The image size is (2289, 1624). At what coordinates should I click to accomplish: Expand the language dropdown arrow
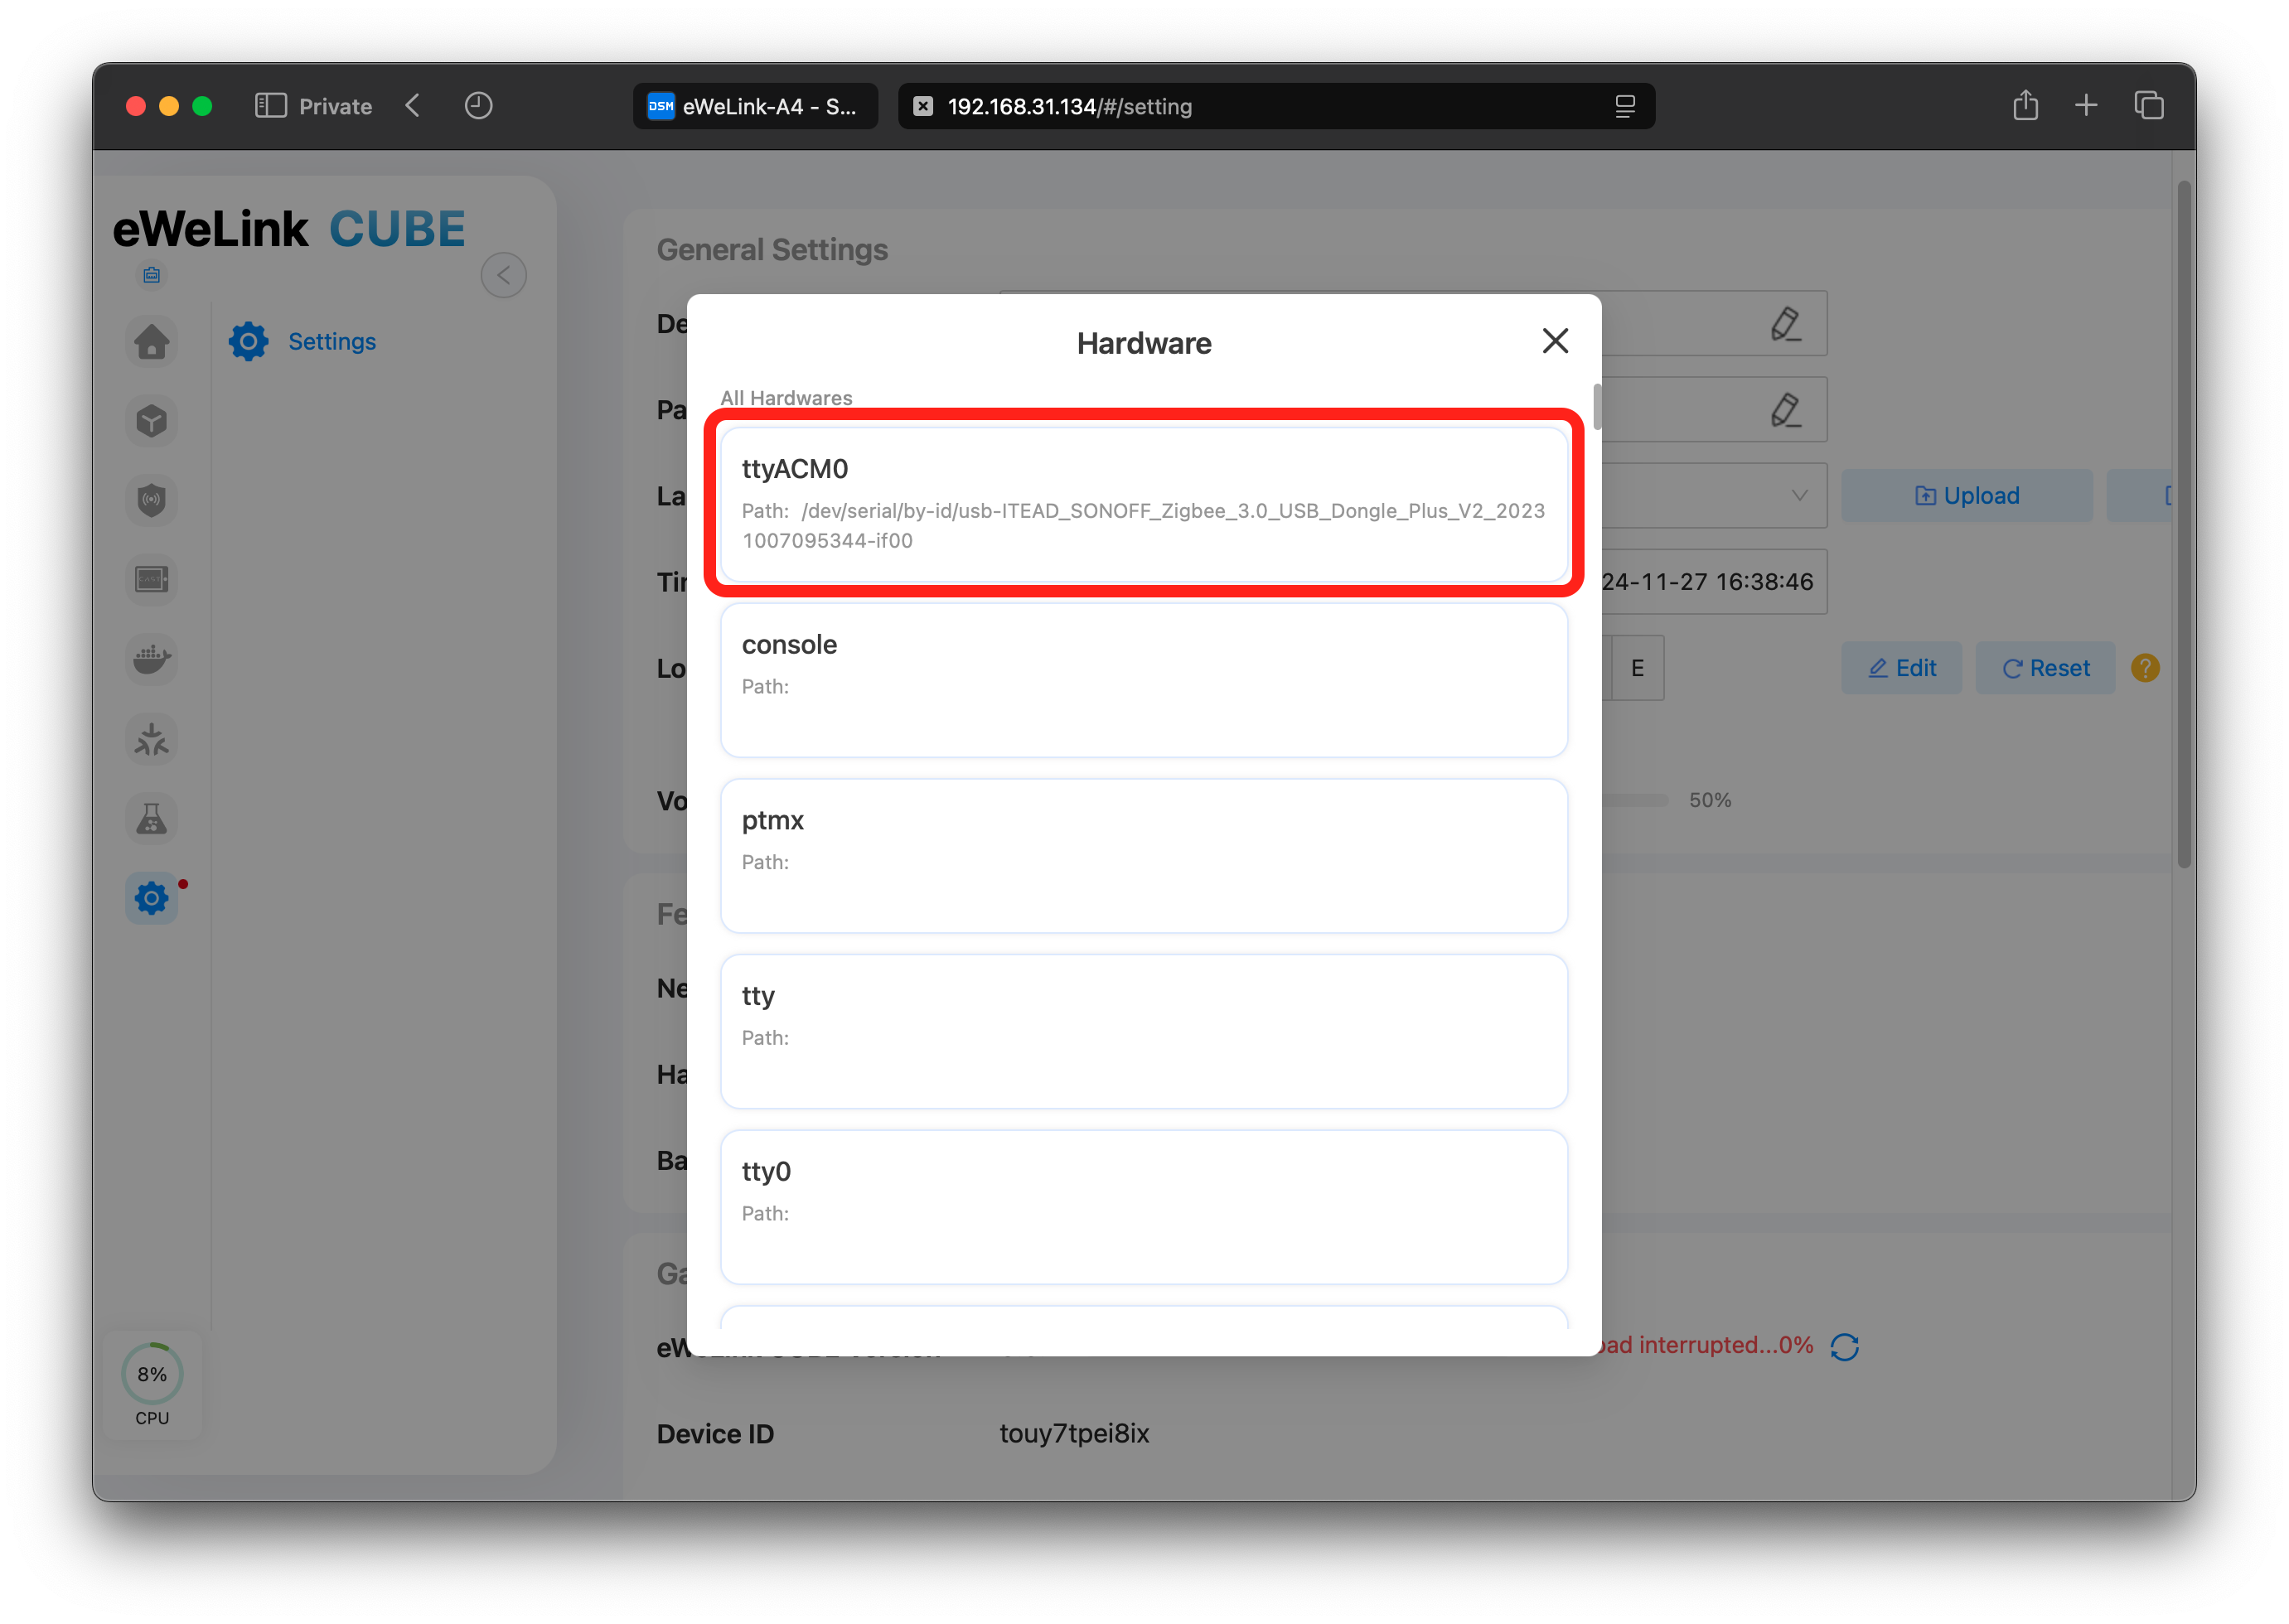tap(1798, 495)
